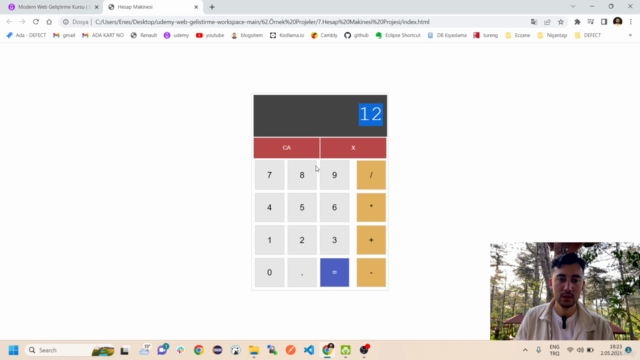Click calculator digit 4

[269, 207]
